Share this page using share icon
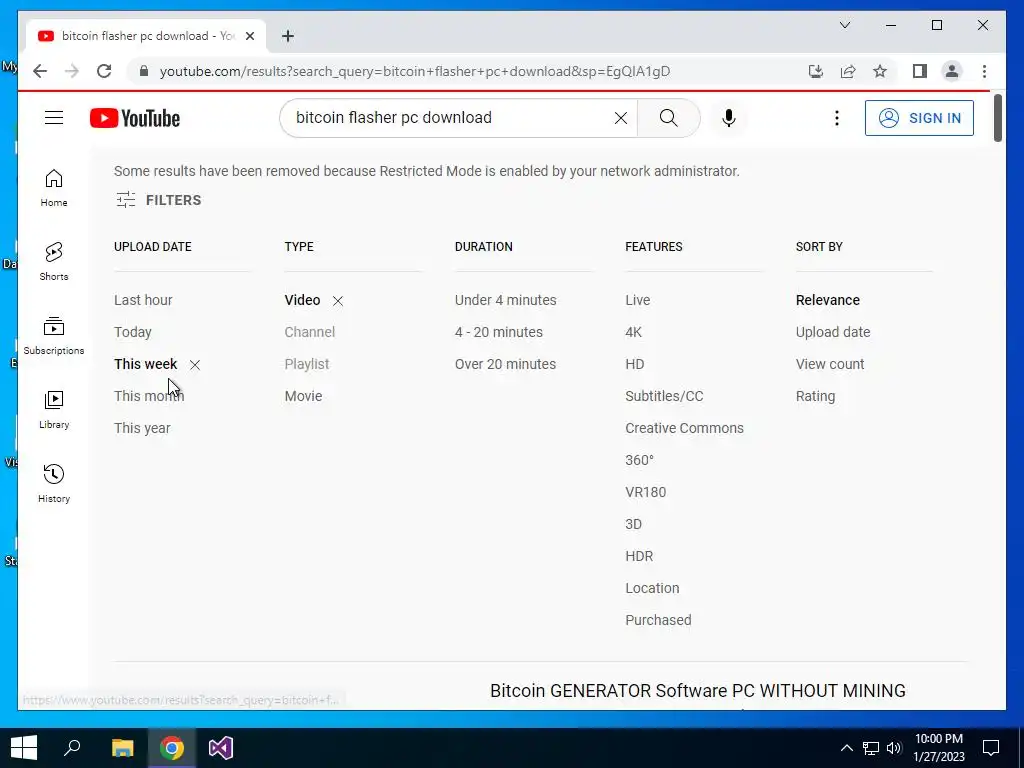The width and height of the screenshot is (1024, 768). 848,71
